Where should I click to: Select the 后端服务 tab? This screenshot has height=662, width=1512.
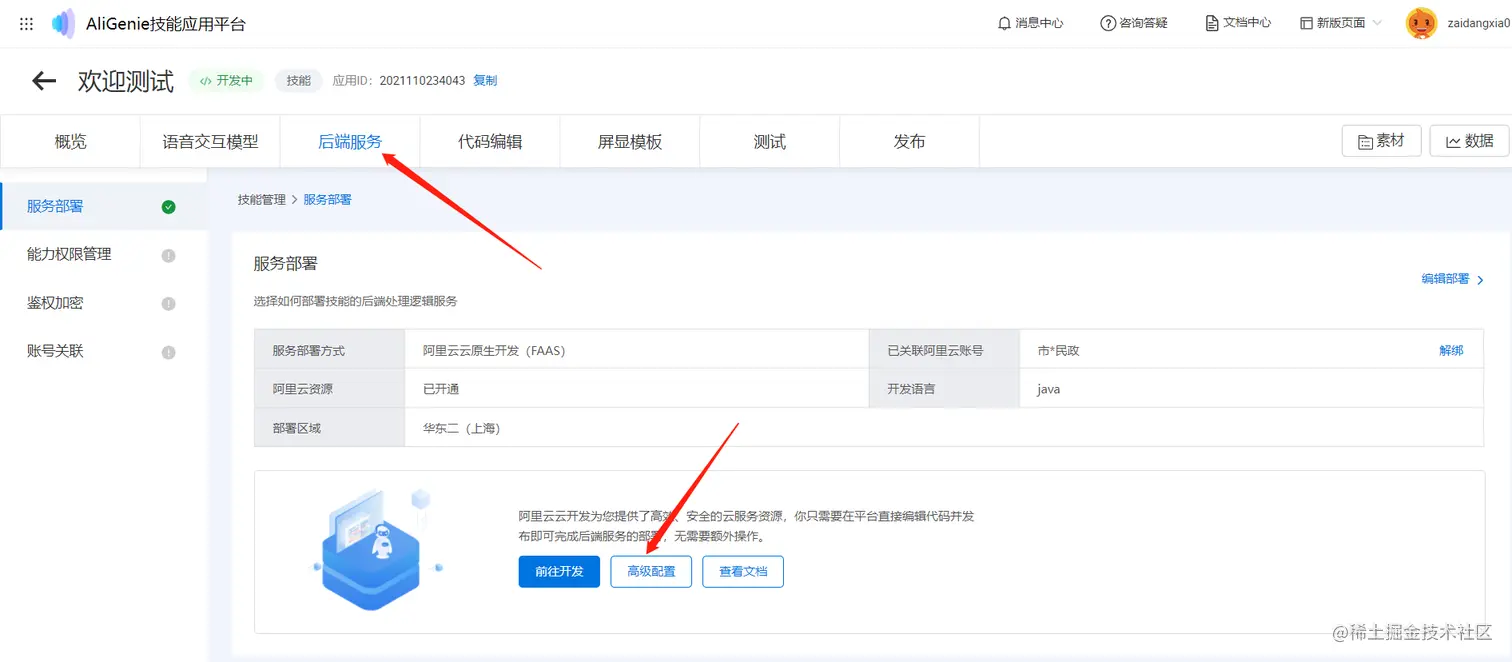point(350,142)
